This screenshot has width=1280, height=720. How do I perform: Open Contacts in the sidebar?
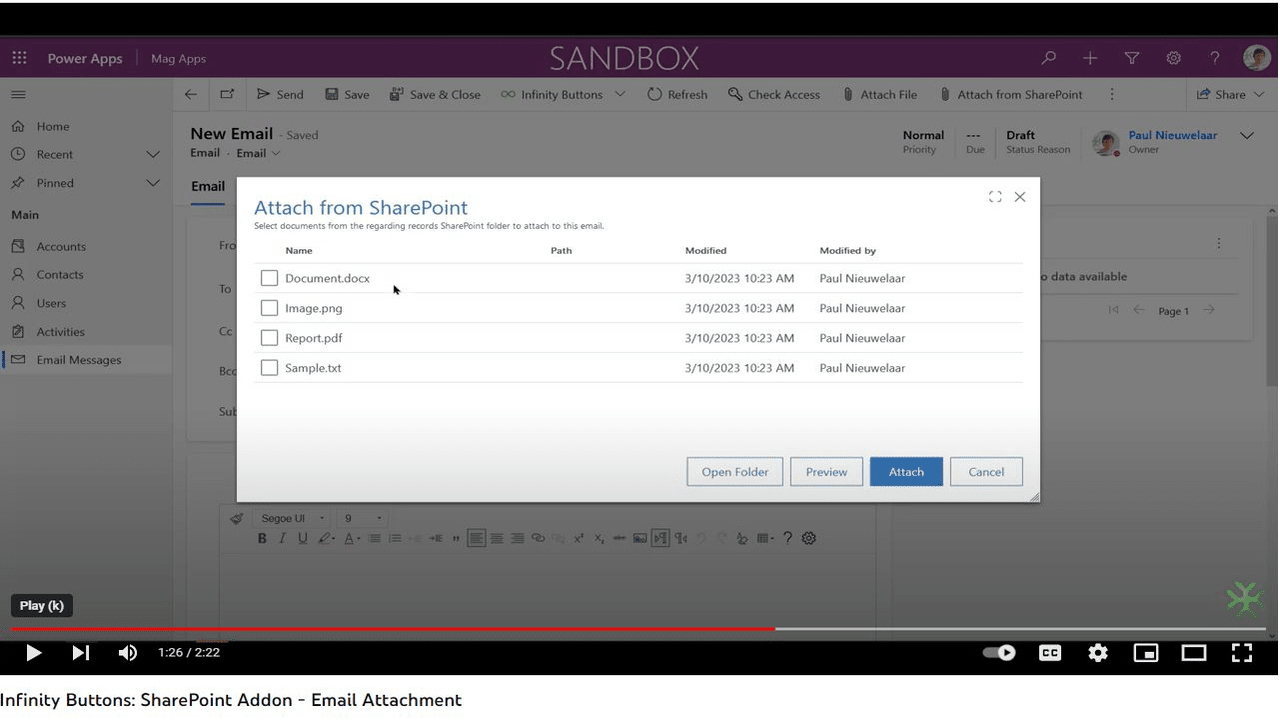[x=60, y=274]
